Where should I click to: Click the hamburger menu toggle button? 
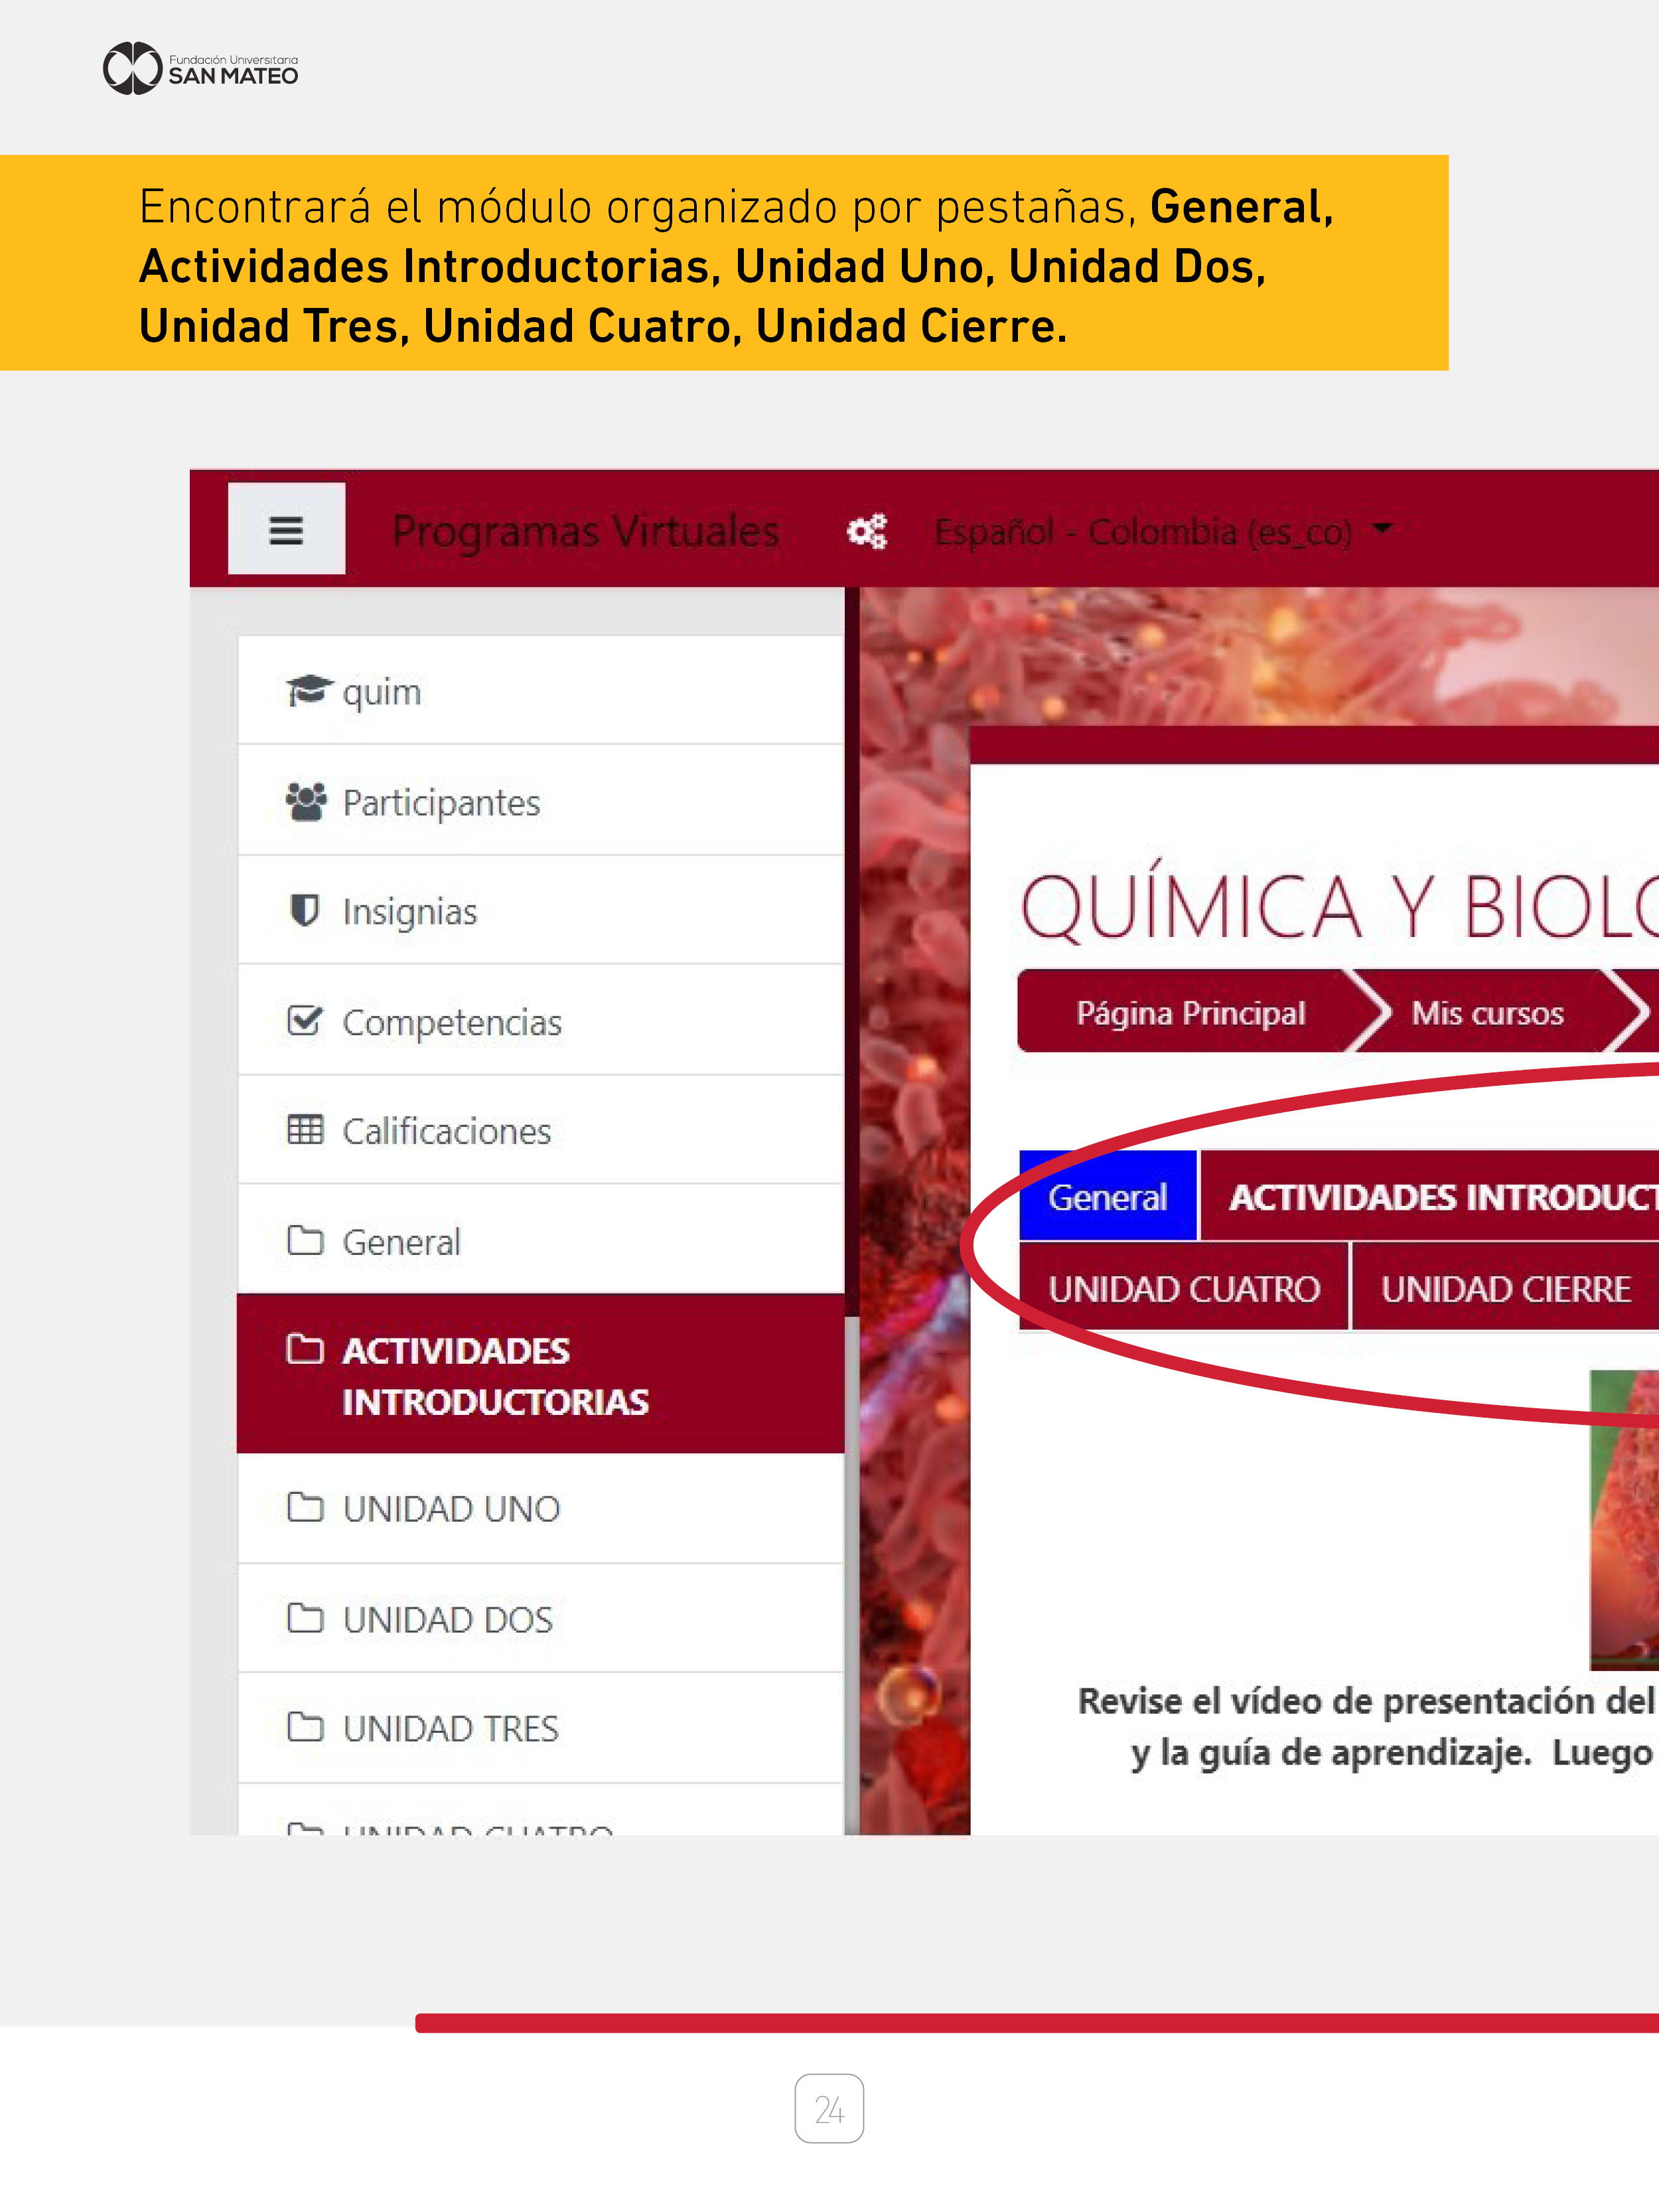pos(286,529)
